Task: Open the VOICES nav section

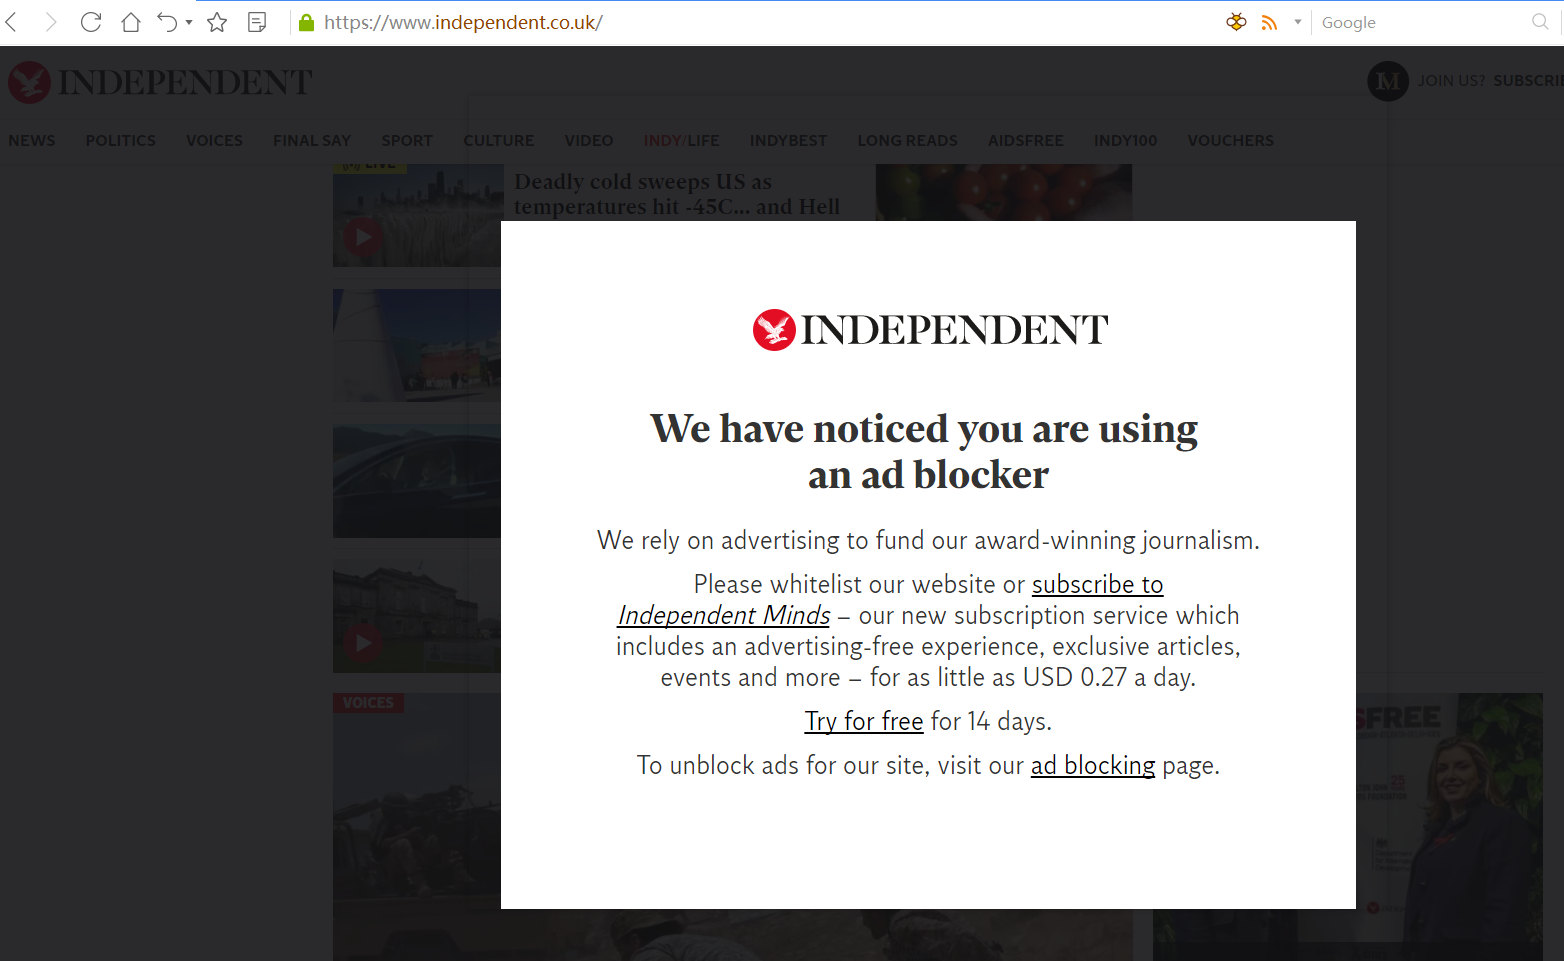Action: point(214,141)
